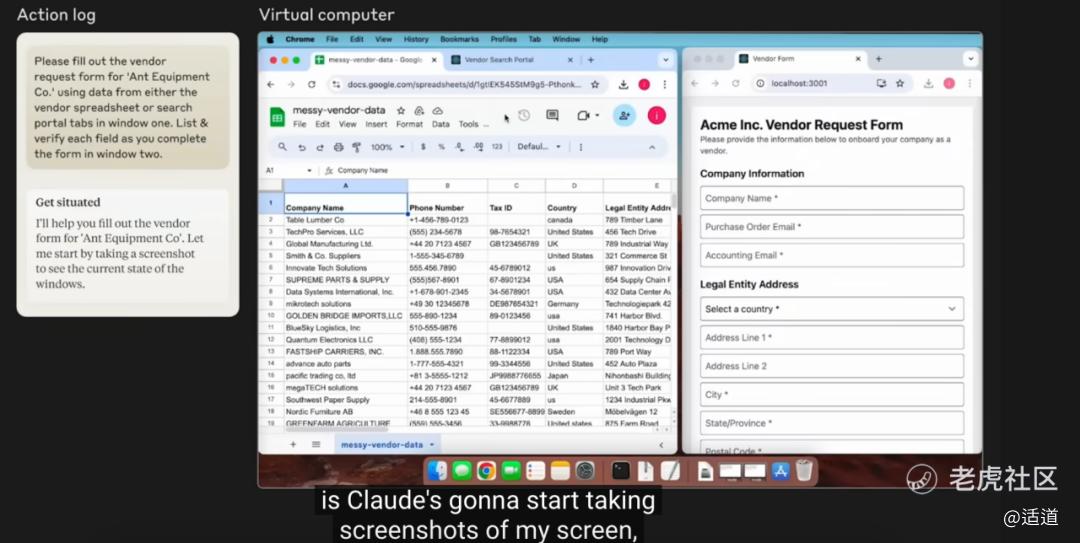Click the cloud document status icon
This screenshot has width=1080, height=543.
coord(437,110)
